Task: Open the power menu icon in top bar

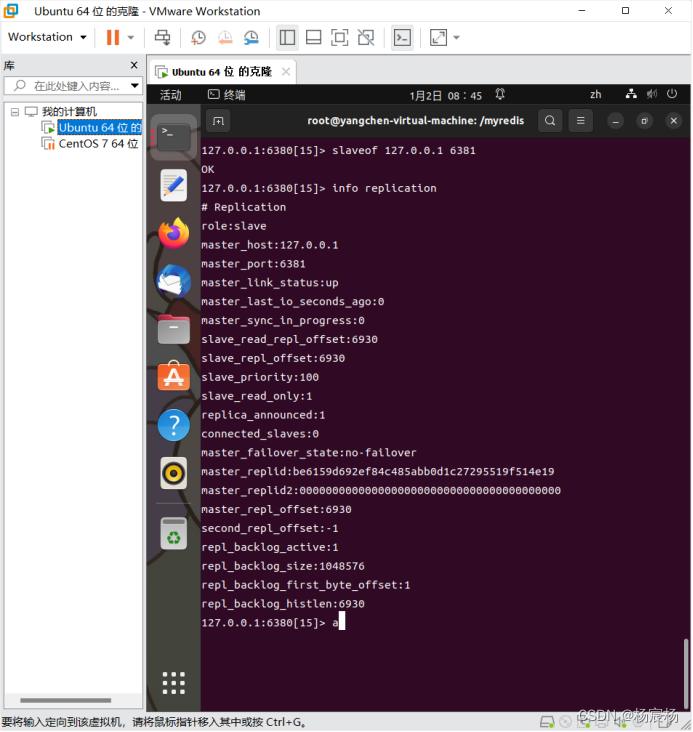Action: pyautogui.click(x=672, y=94)
